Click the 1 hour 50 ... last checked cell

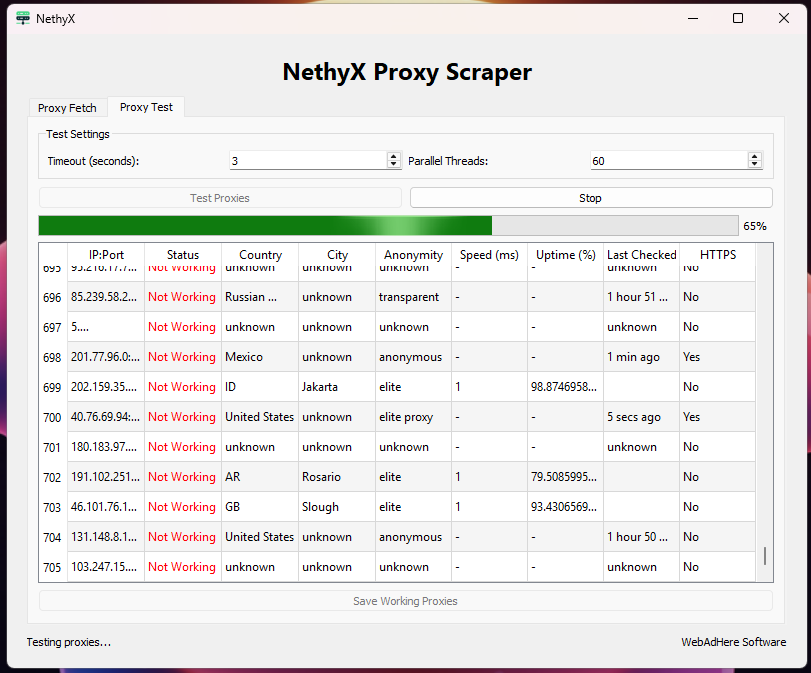pos(641,537)
